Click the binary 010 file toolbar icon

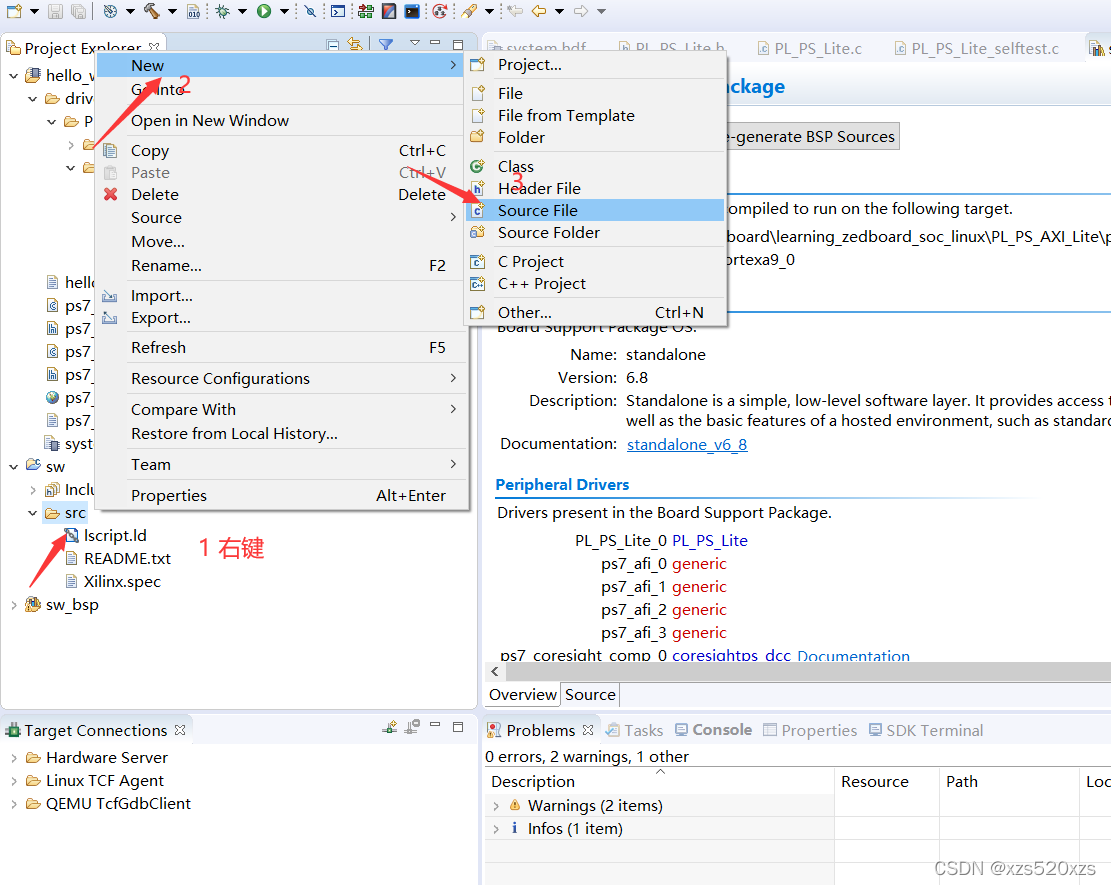pyautogui.click(x=193, y=11)
